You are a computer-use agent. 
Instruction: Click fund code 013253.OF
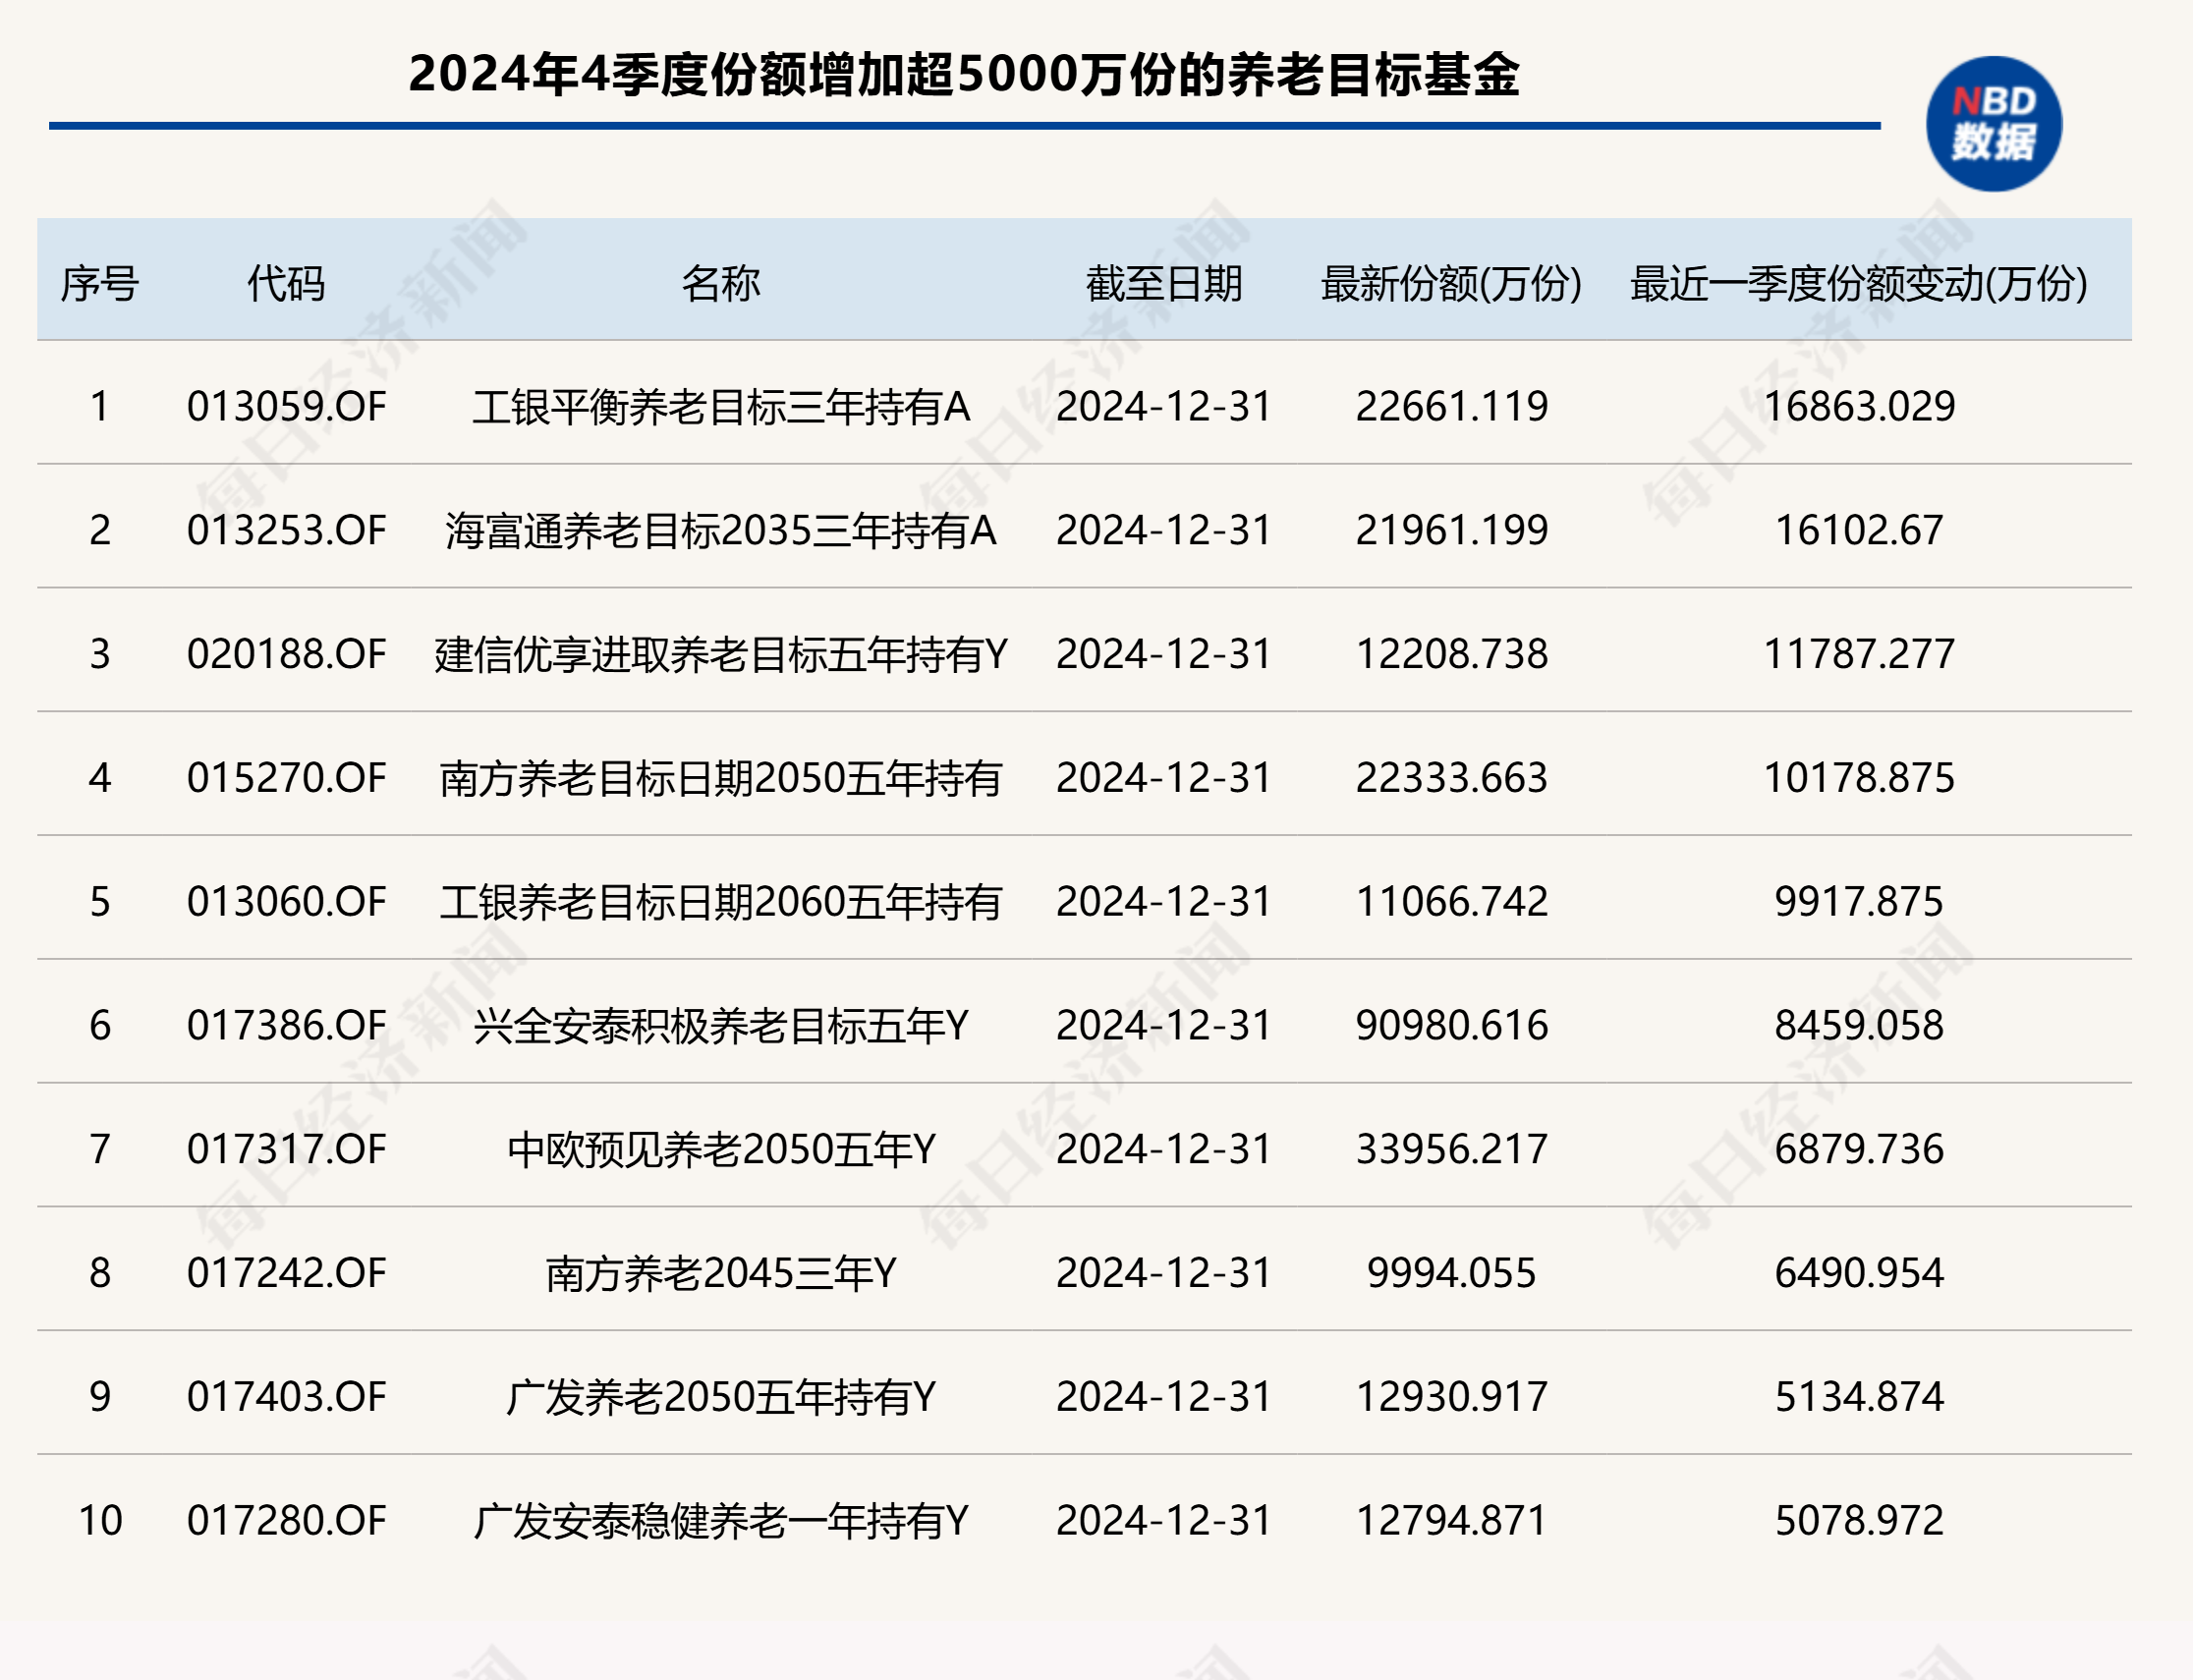[287, 531]
